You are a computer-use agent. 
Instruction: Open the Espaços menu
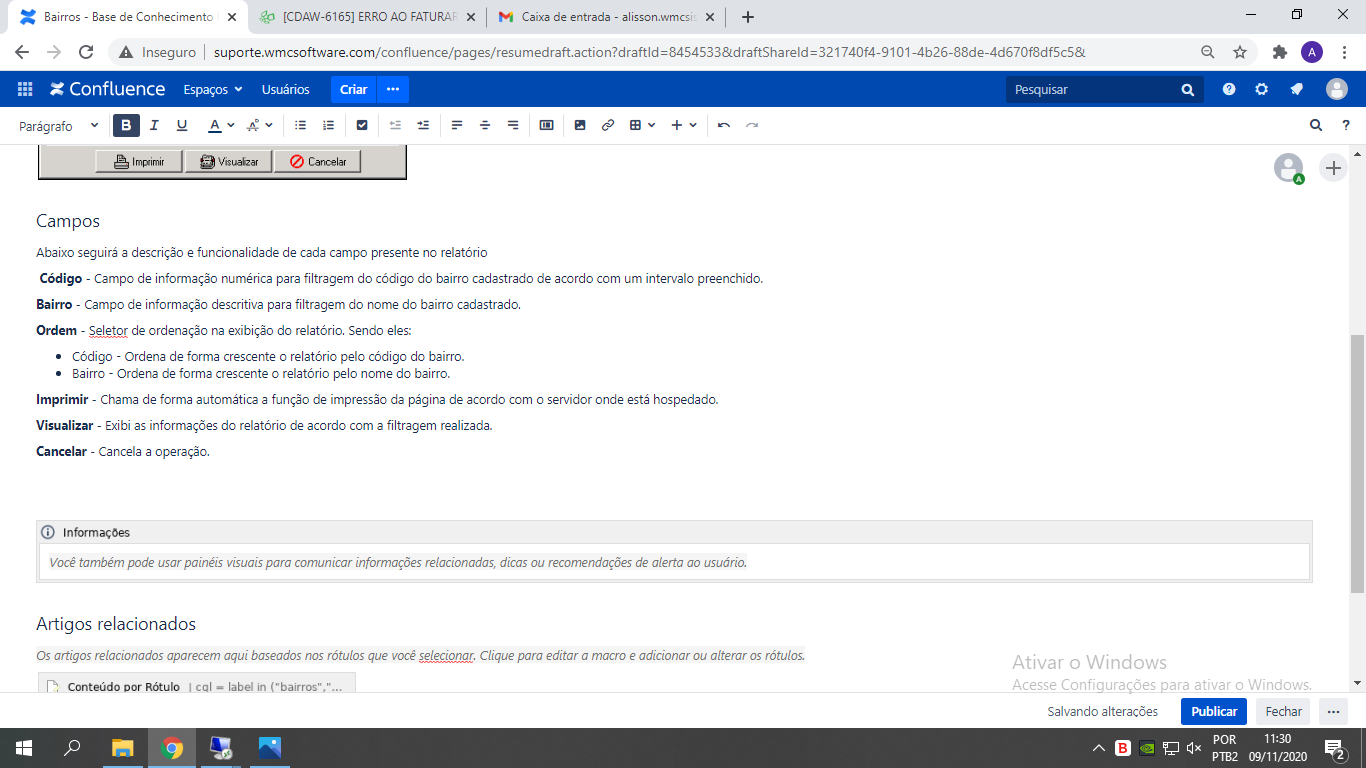pos(212,89)
